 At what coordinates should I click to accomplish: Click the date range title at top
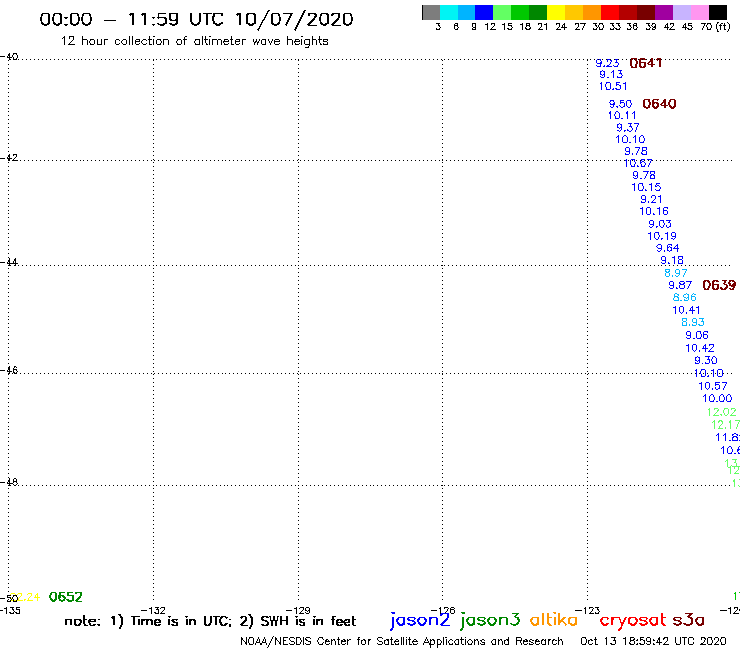(196, 20)
